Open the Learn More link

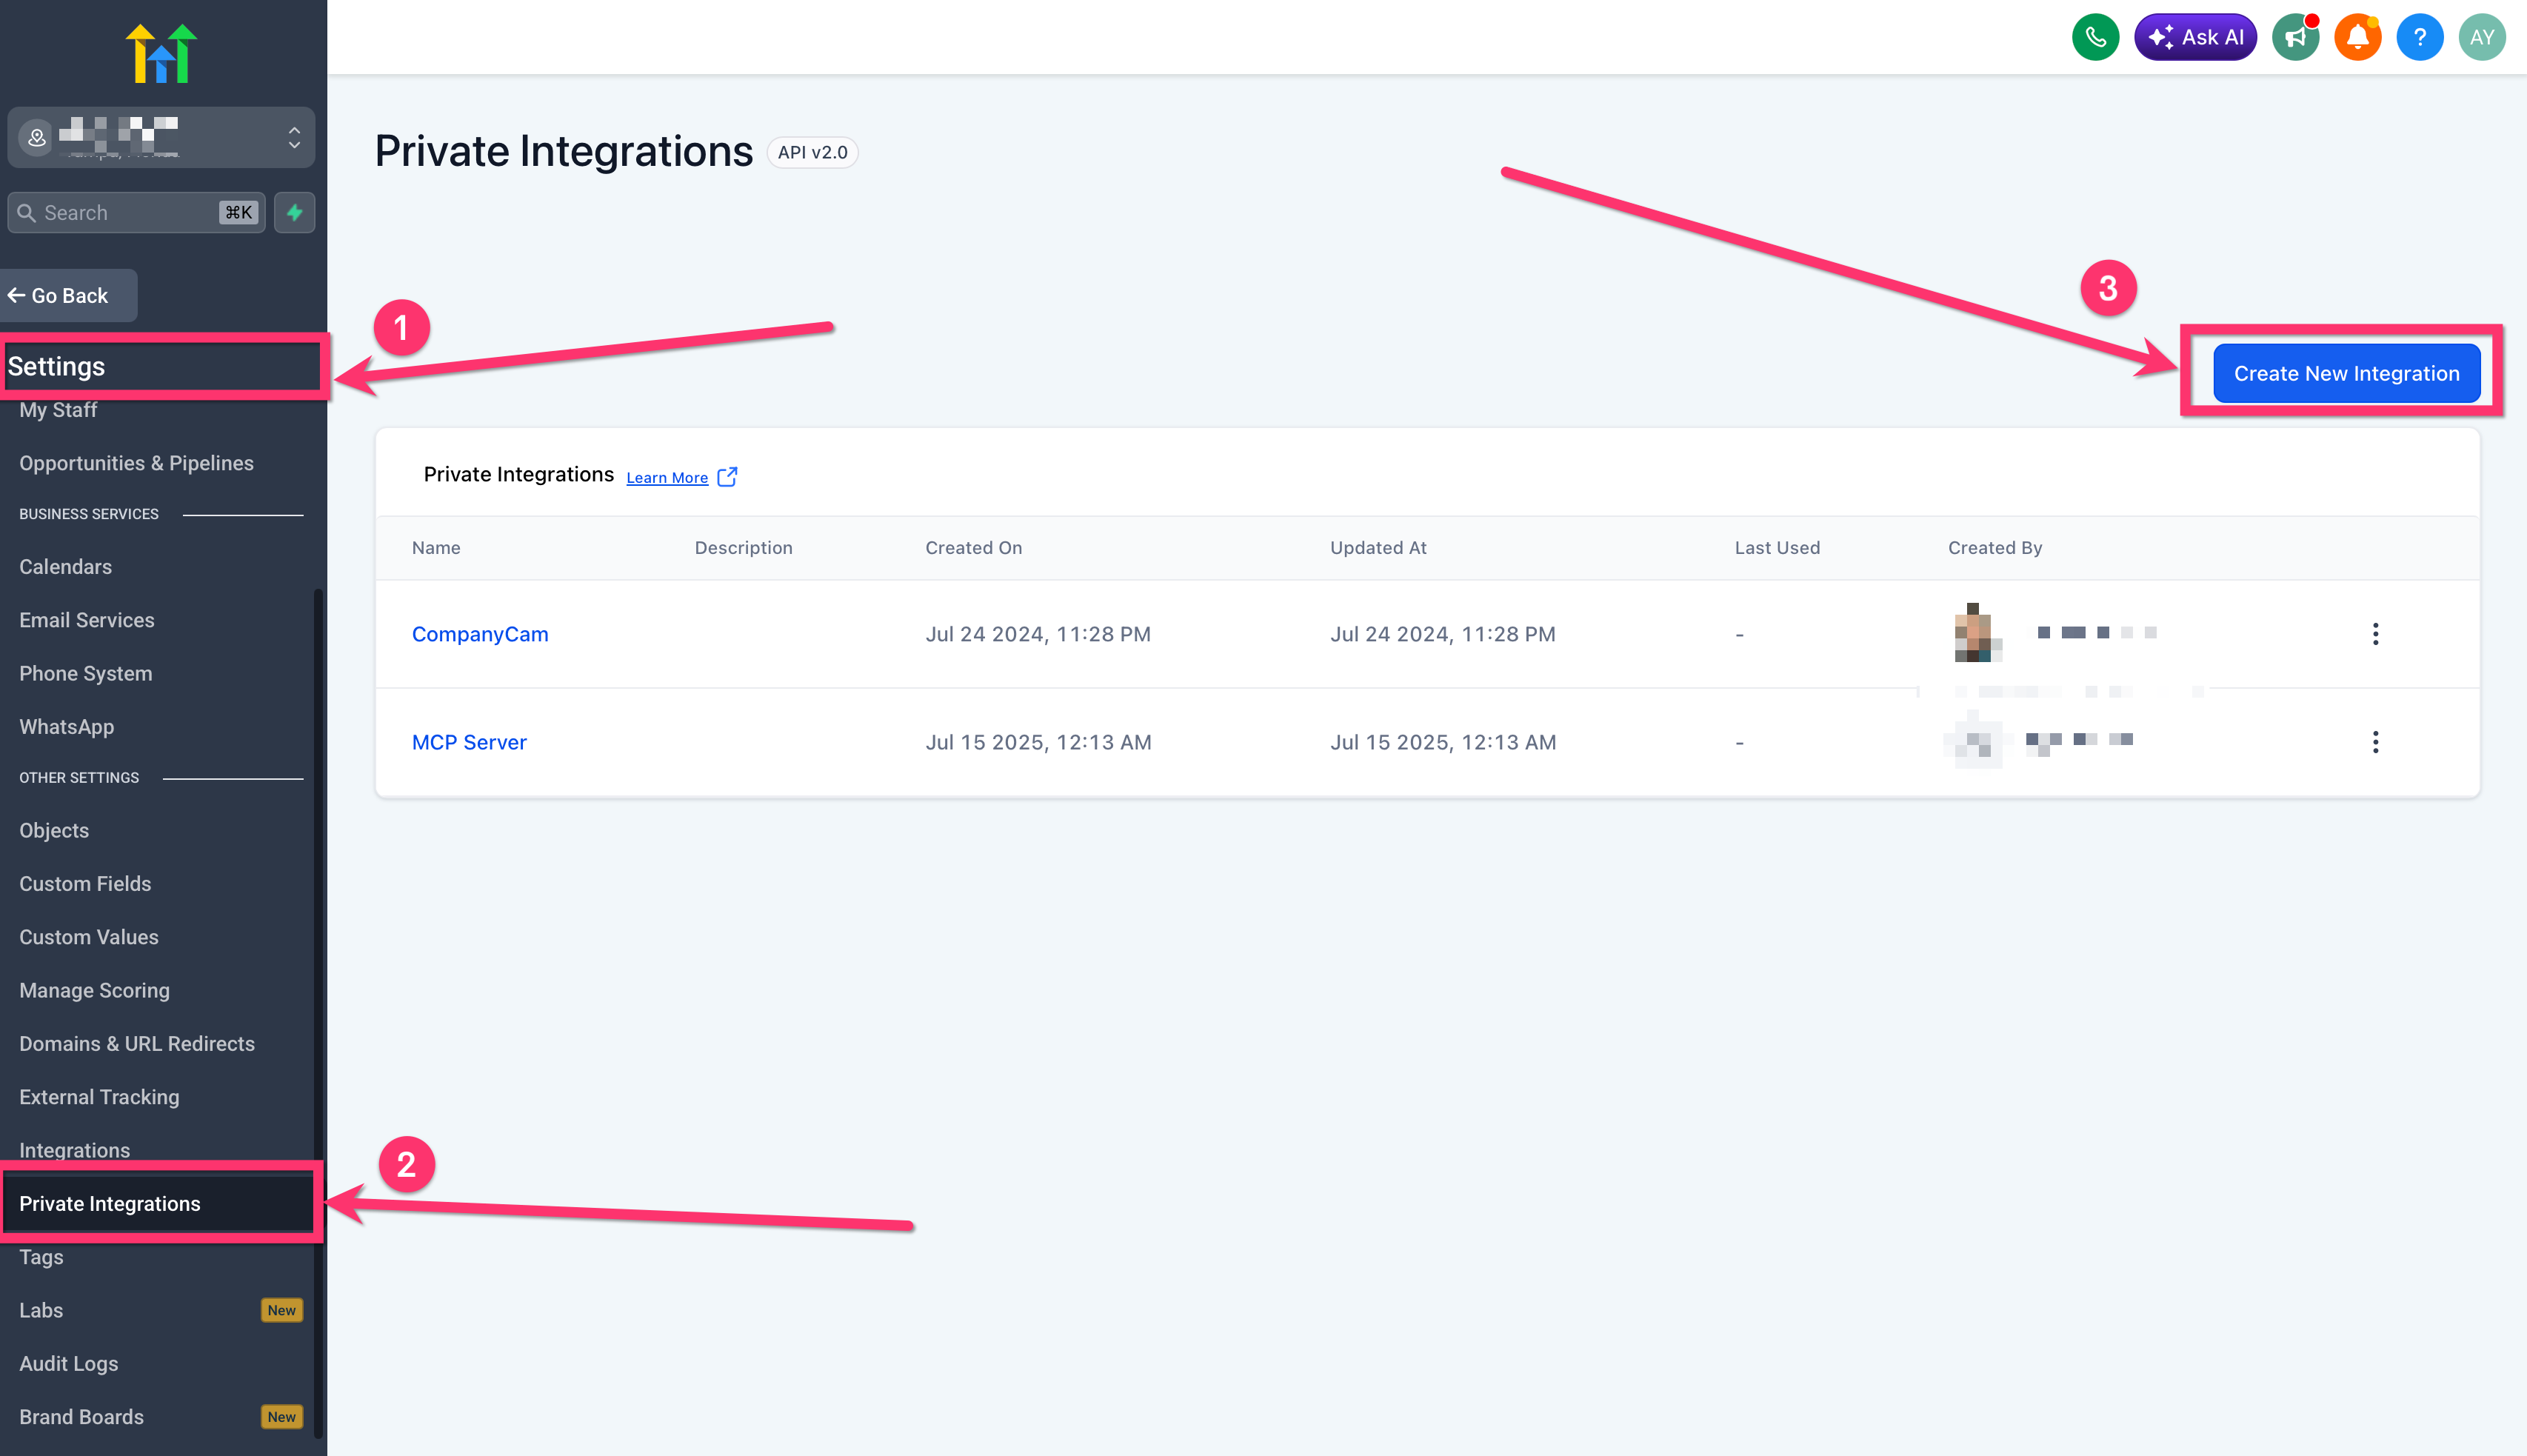pos(667,478)
